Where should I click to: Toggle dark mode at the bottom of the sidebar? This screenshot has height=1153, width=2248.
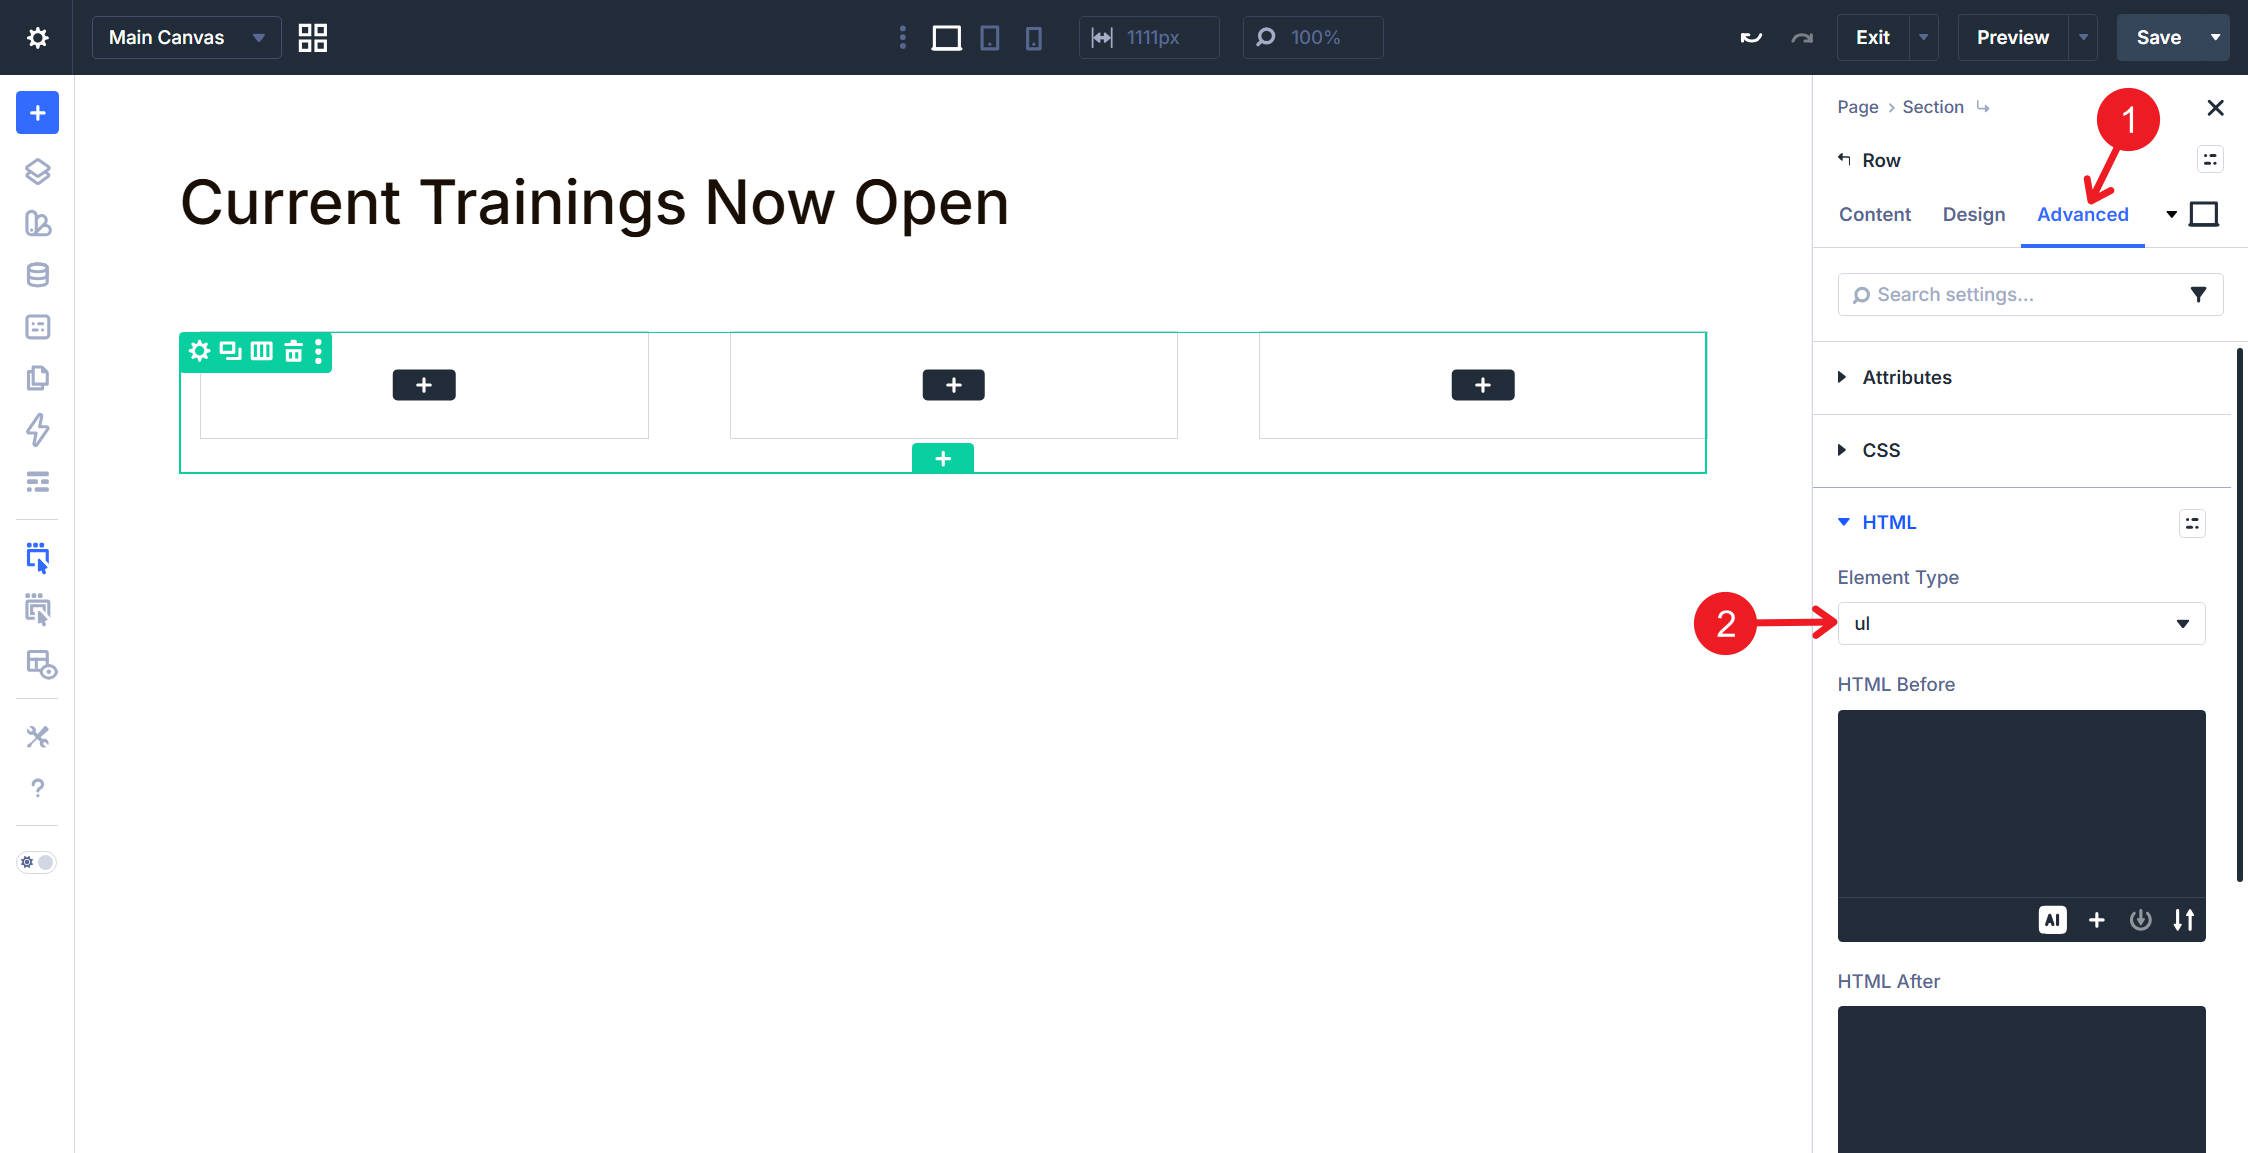[x=37, y=862]
